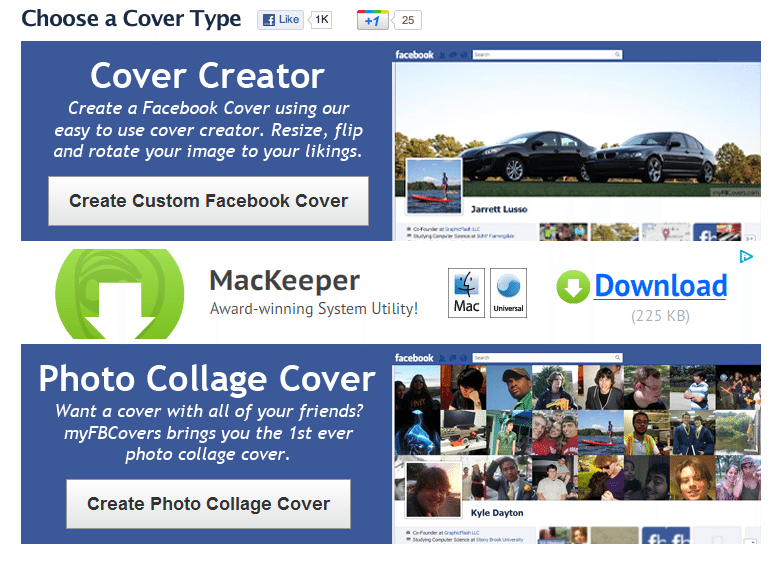Click the search field in the Cover Creator preview
The image size is (770, 573).
click(547, 55)
